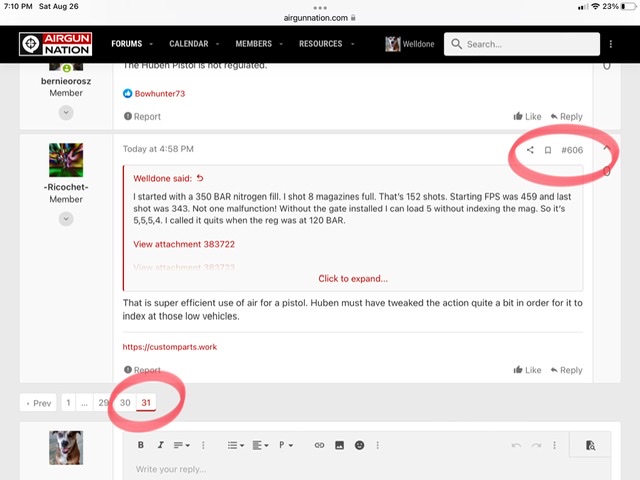The image size is (640, 480).
Task: Open -Ricochet- member profile name
Action: 66,187
